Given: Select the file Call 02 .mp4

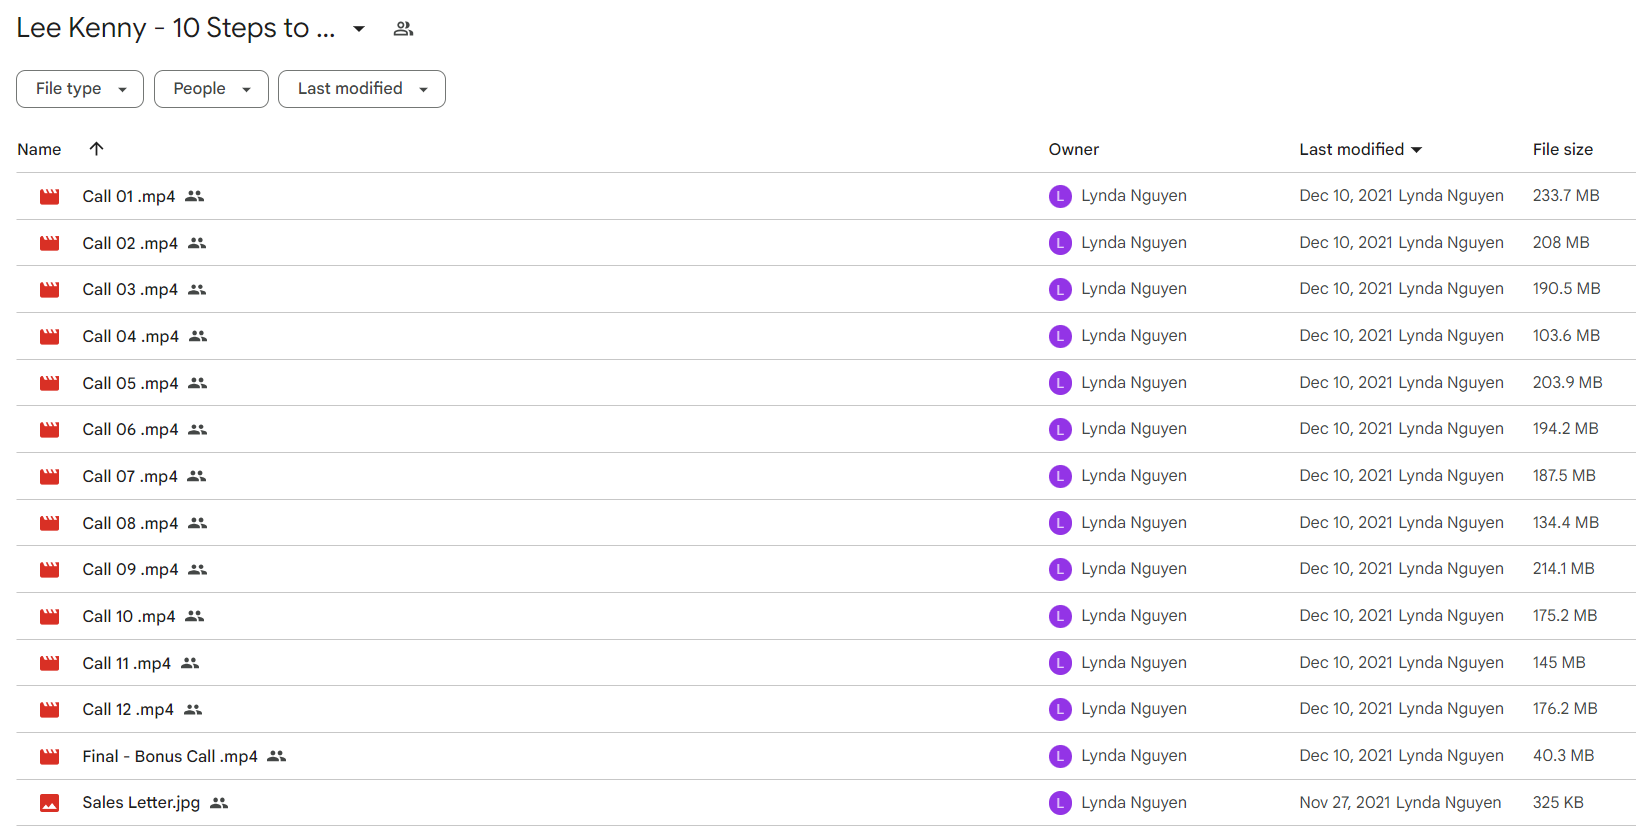Looking at the screenshot, I should point(130,243).
